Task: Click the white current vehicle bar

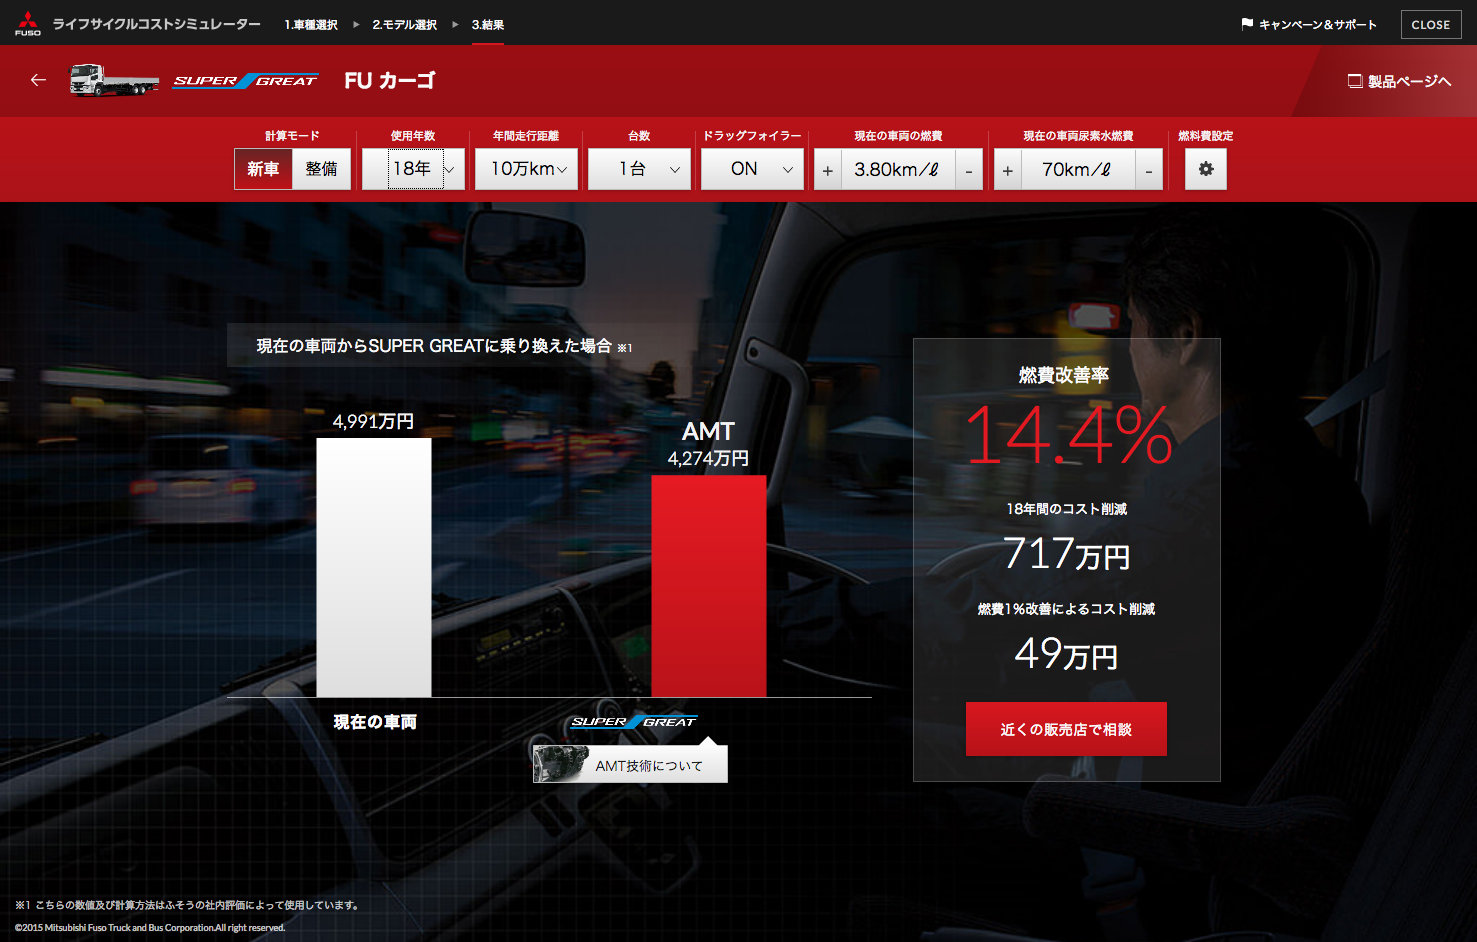Action: coord(374,568)
